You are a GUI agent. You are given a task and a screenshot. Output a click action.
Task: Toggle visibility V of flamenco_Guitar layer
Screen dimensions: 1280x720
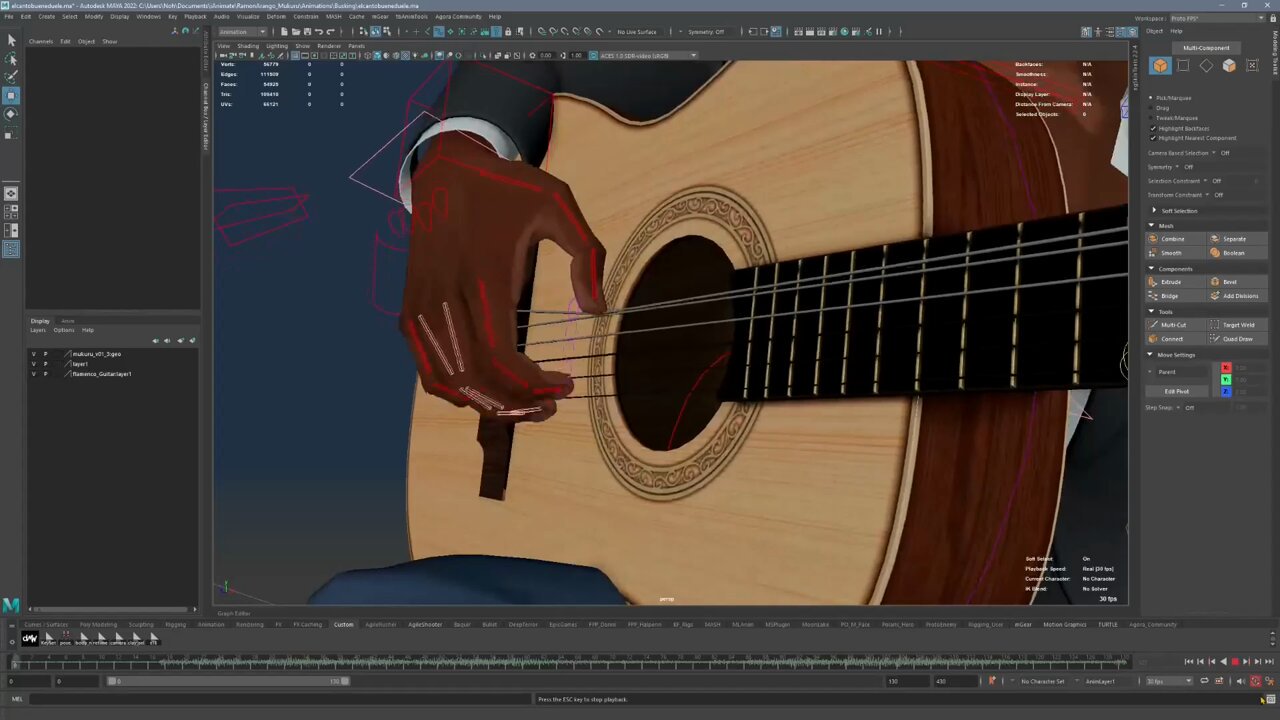33,374
